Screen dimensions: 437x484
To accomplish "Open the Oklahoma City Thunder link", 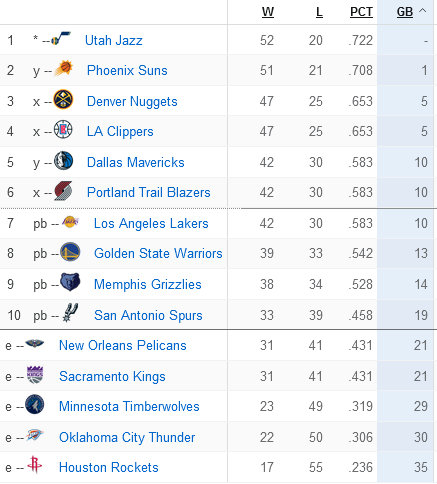I will point(127,437).
